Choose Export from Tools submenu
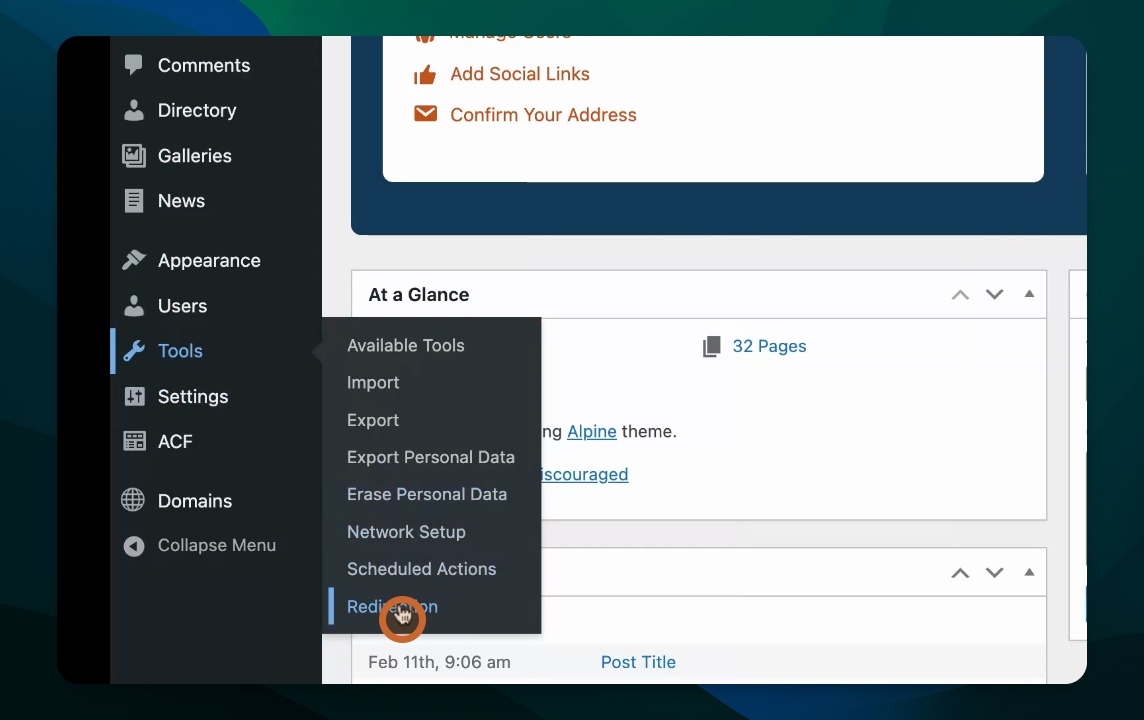1144x720 pixels. (x=373, y=420)
